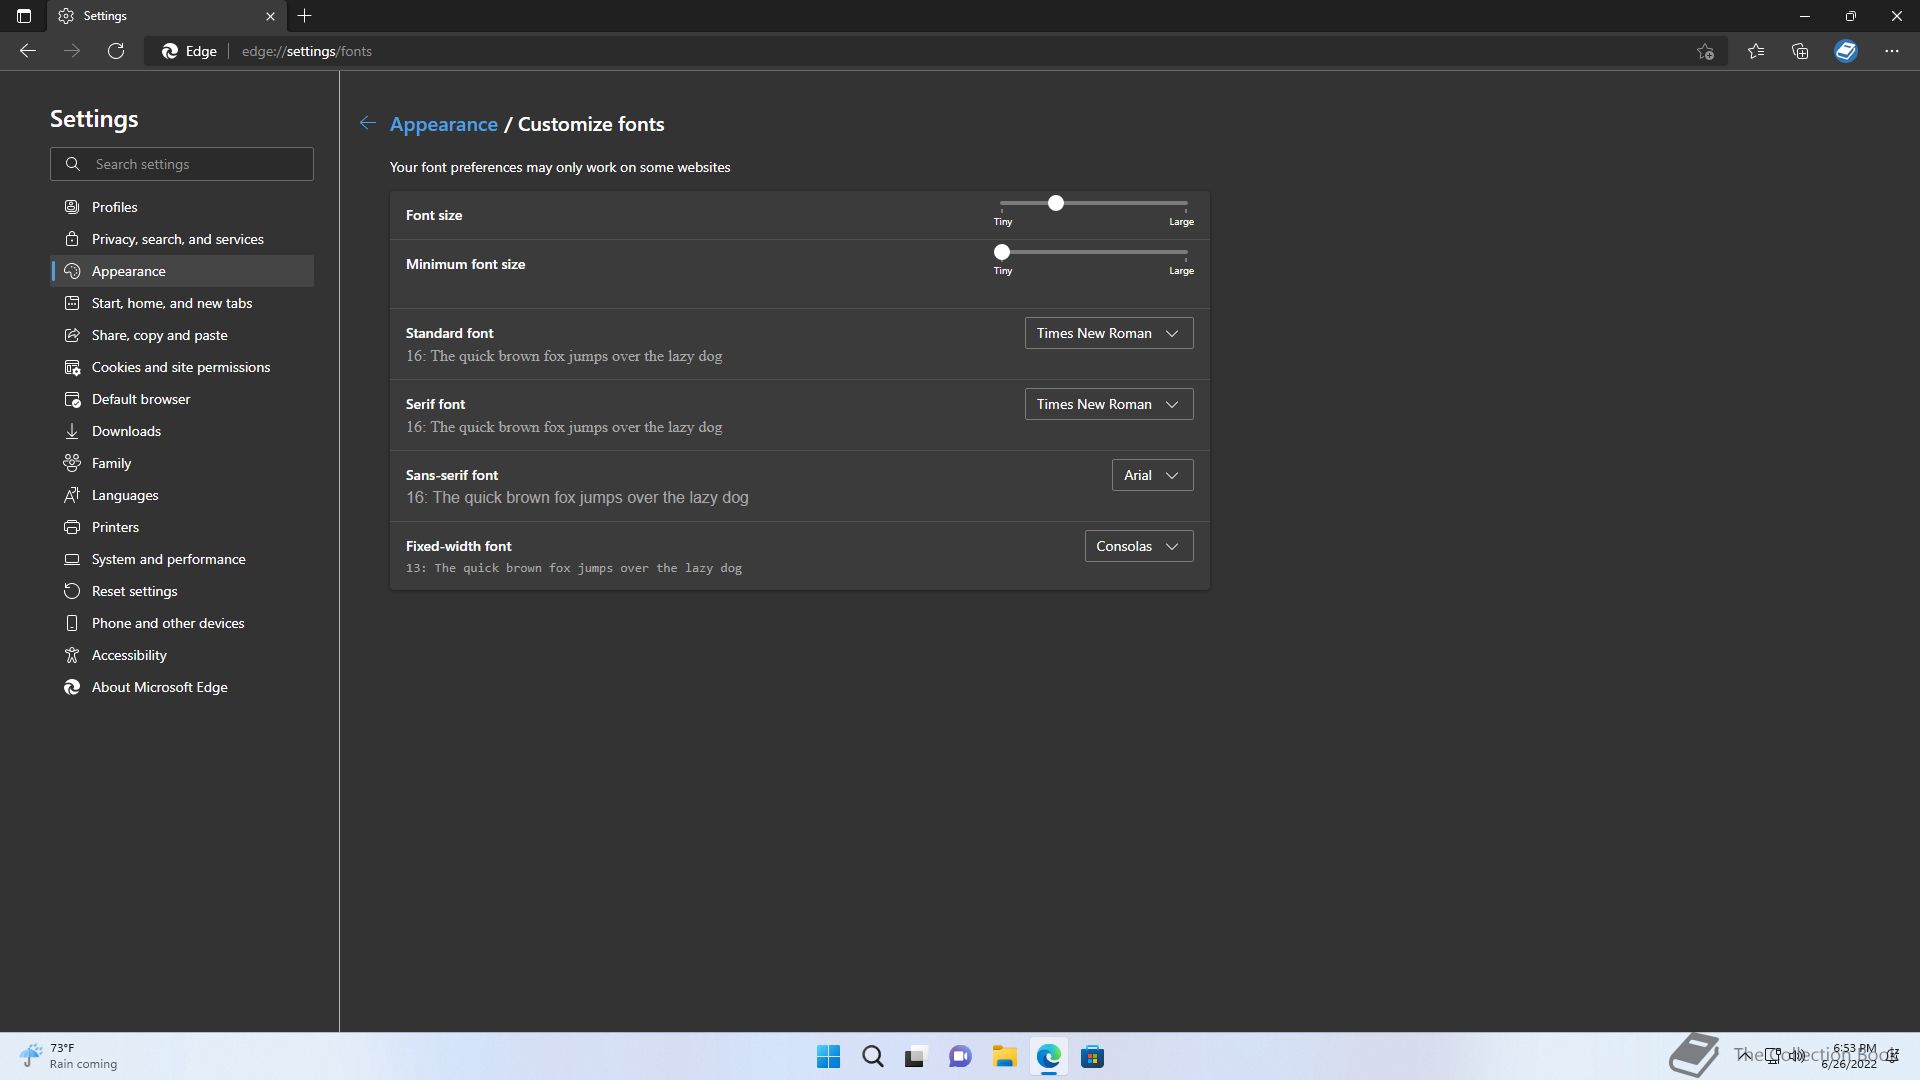Viewport: 1920px width, 1080px height.
Task: Expand the Standard font dropdown
Action: (1108, 333)
